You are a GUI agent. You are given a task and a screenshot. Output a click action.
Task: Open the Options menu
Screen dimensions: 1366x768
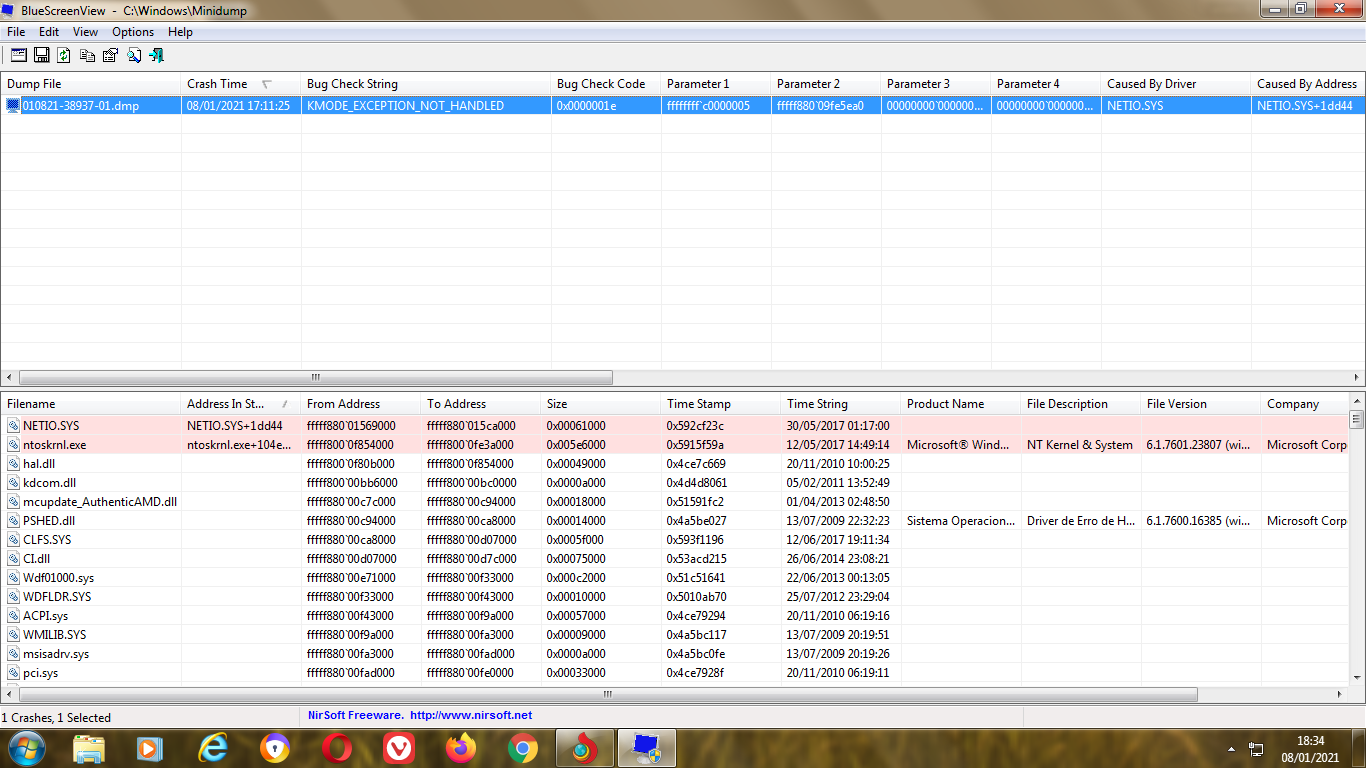[x=133, y=32]
